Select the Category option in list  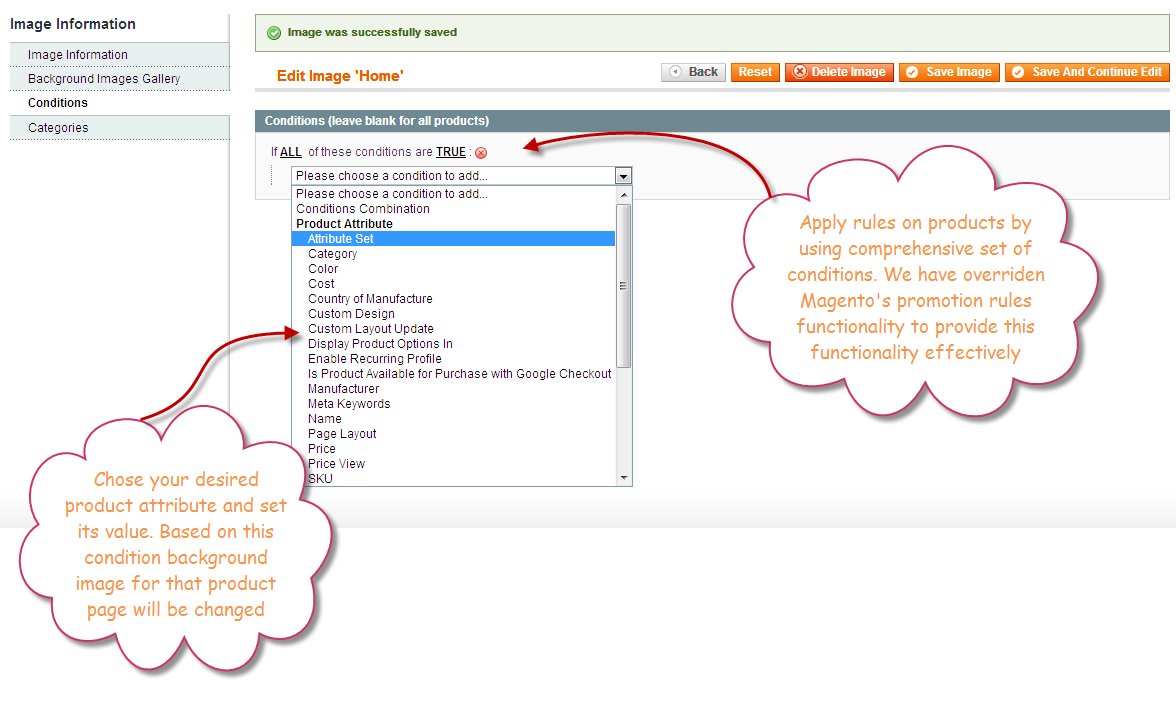pyautogui.click(x=332, y=254)
